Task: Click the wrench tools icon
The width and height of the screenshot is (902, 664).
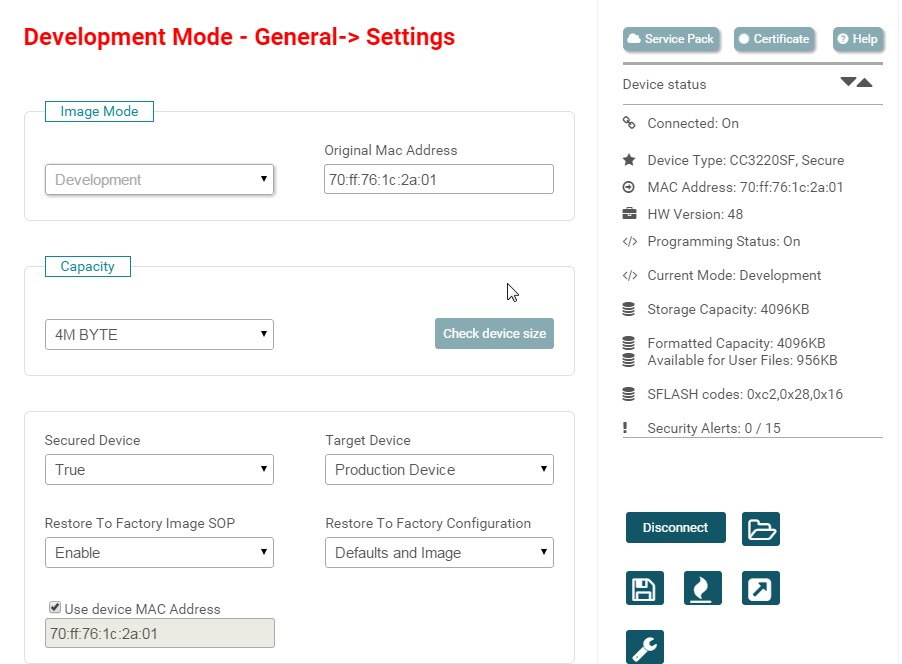Action: (x=644, y=647)
